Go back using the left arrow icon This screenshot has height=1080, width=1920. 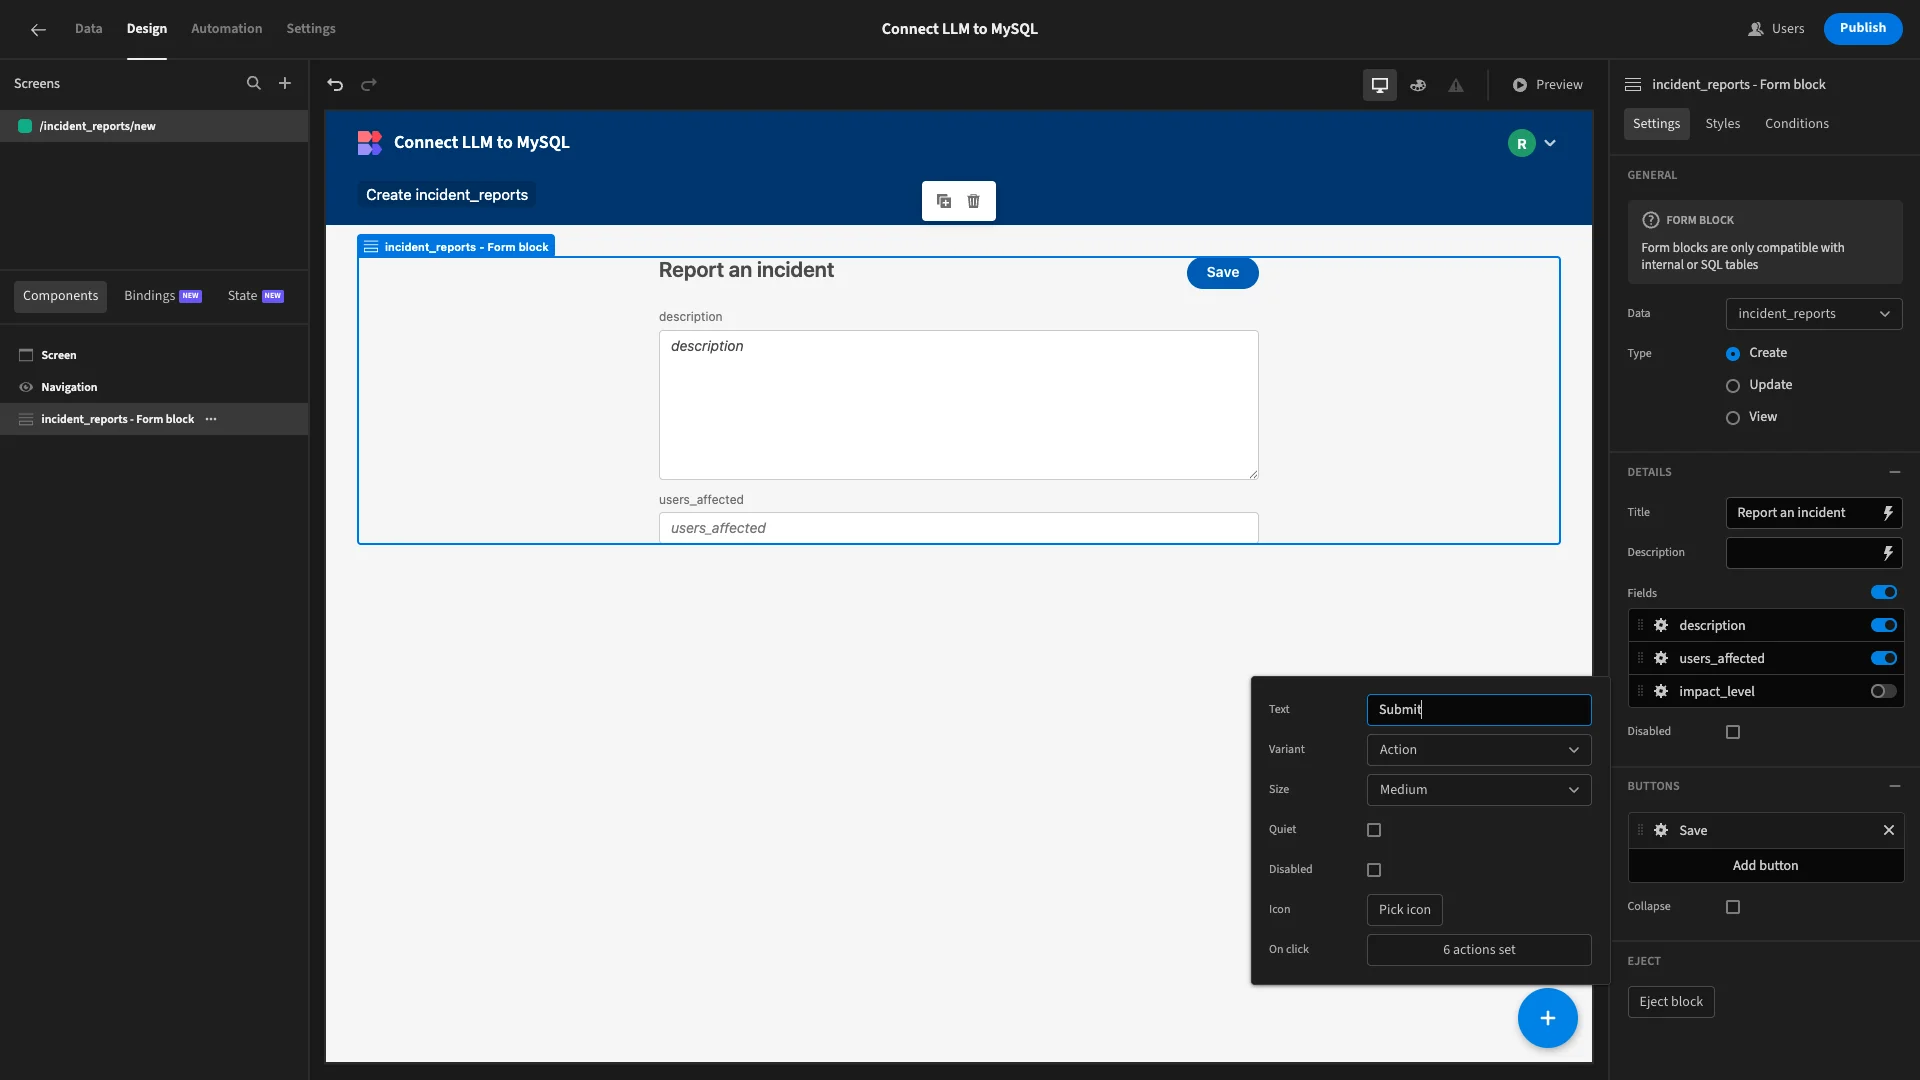click(38, 29)
